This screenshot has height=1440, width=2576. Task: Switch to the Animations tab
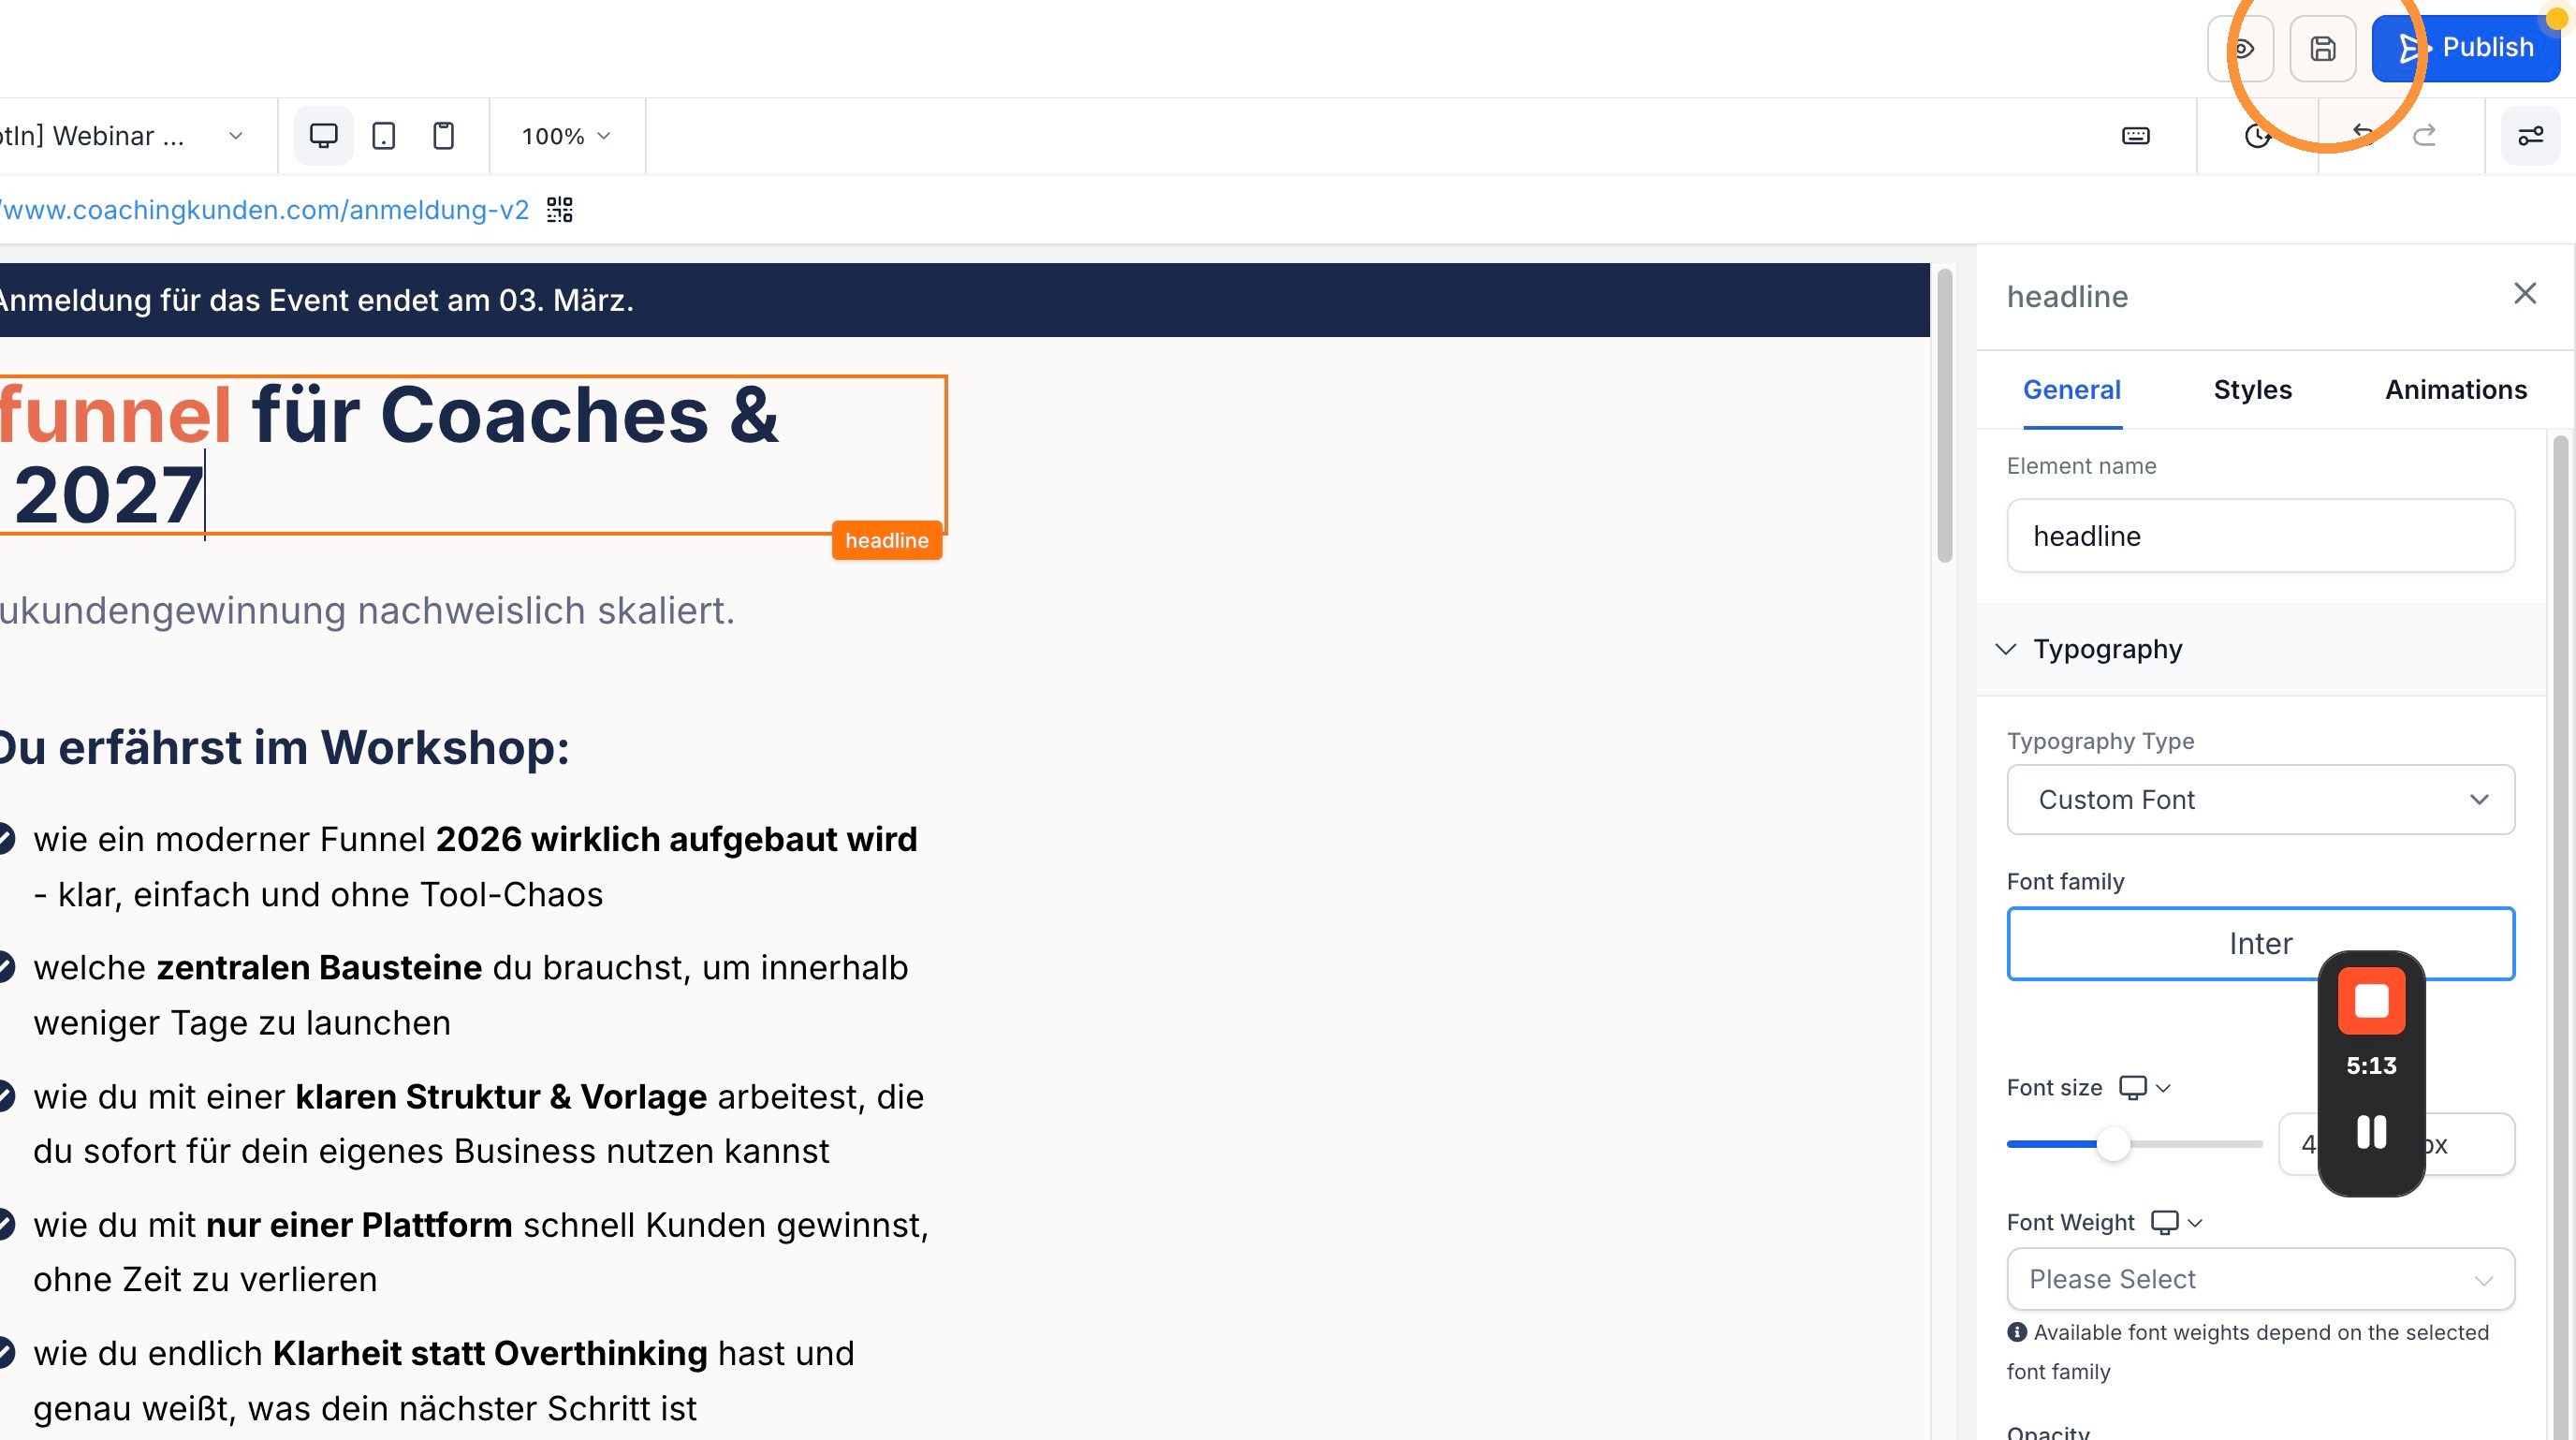point(2456,390)
